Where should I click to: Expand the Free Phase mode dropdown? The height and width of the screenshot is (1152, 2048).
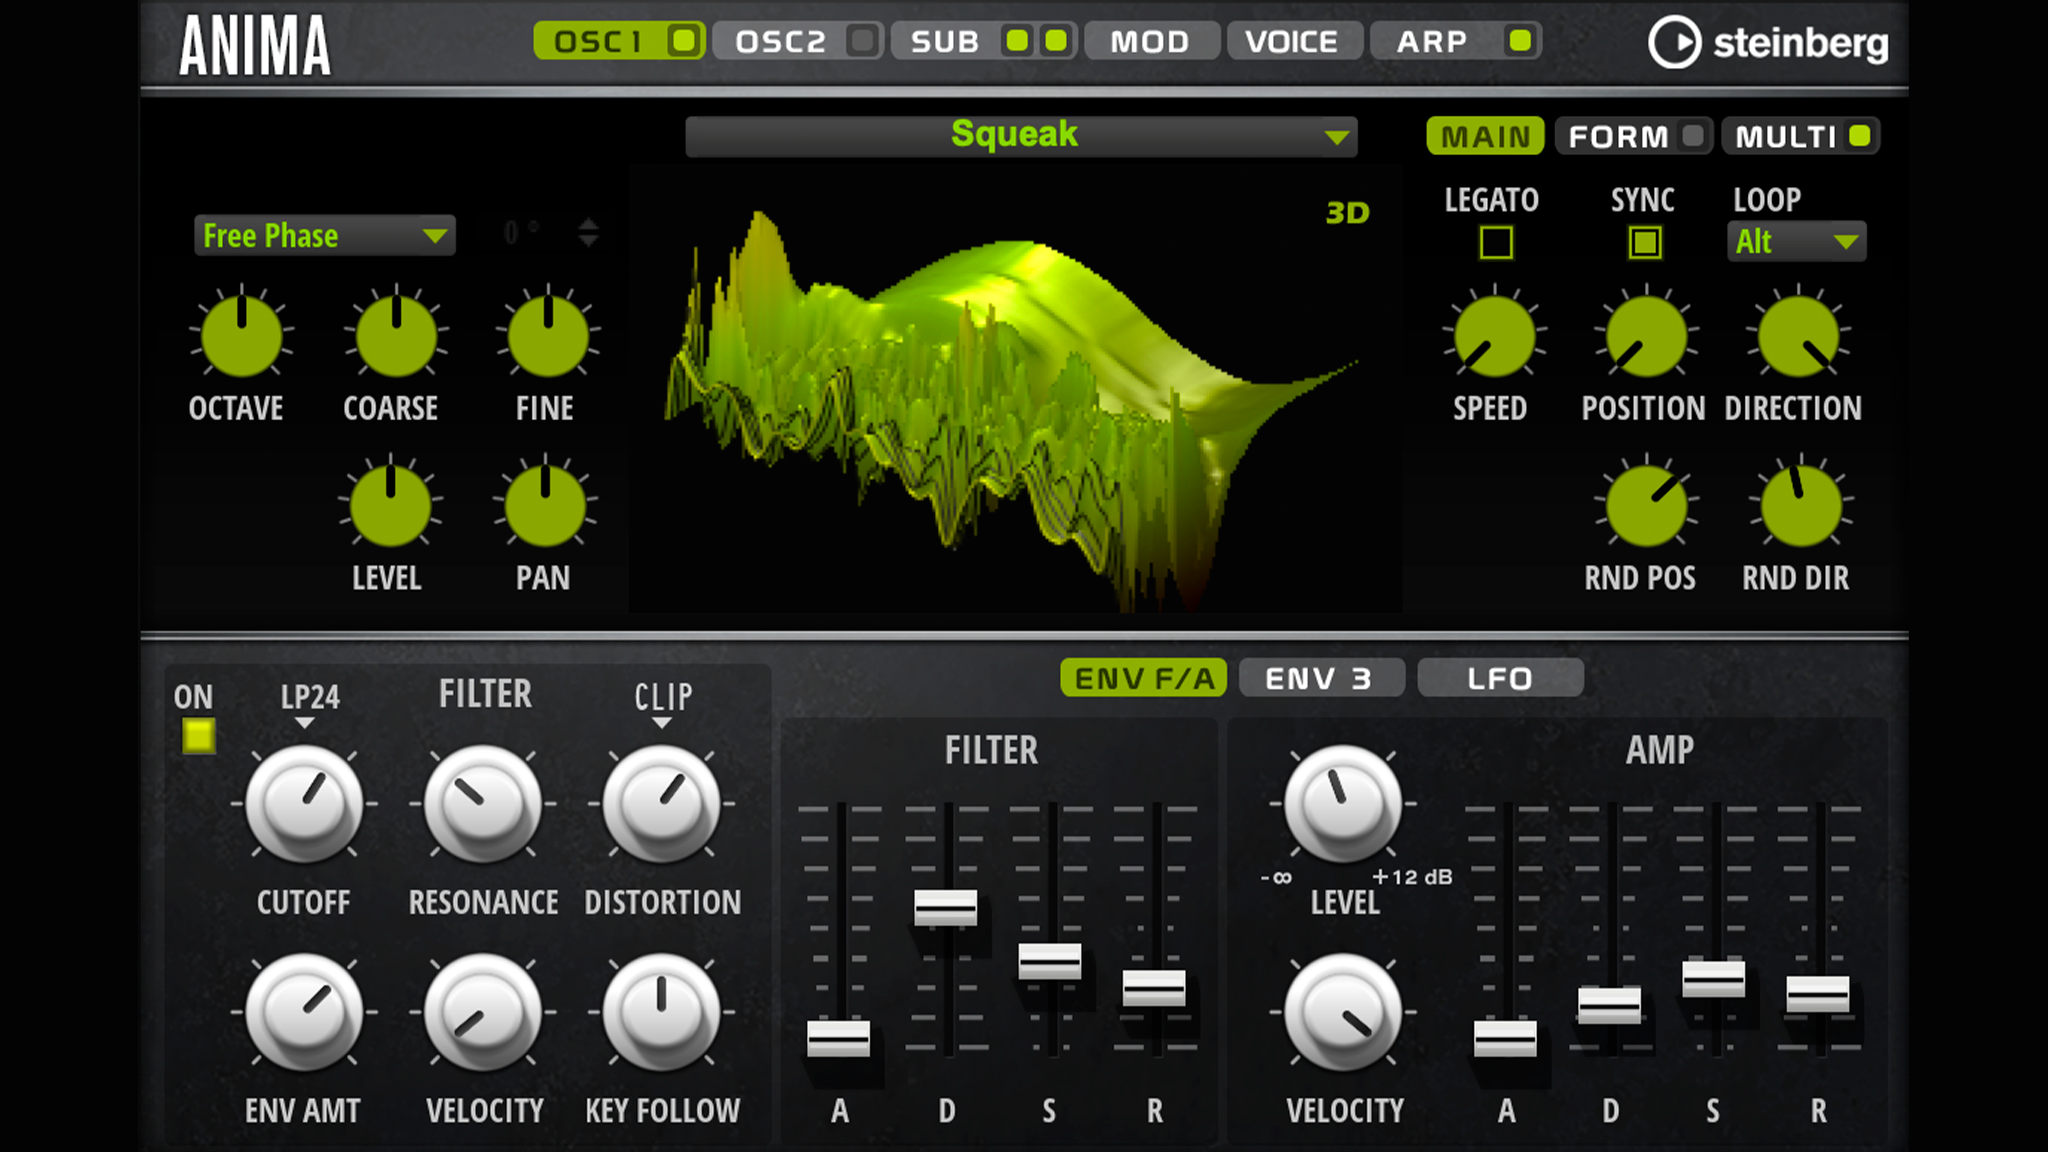(x=324, y=236)
